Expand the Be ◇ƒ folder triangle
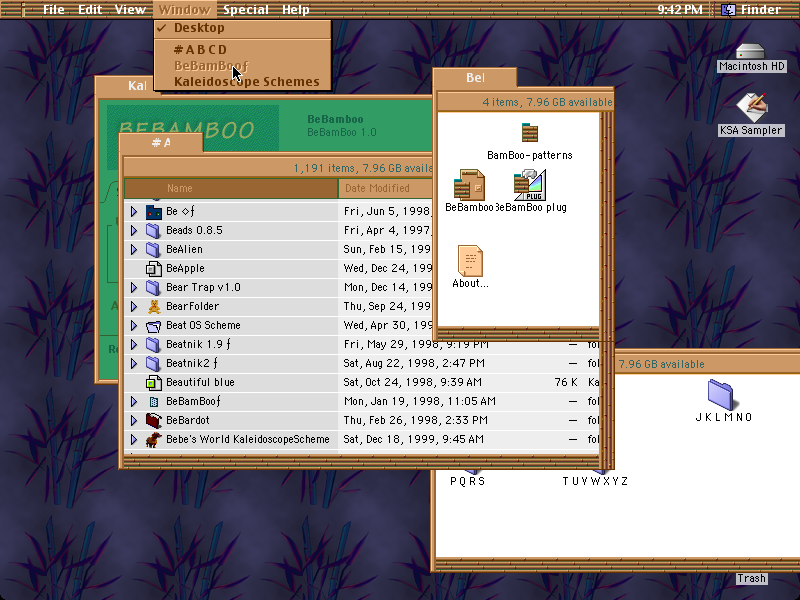This screenshot has height=600, width=800. coord(134,211)
